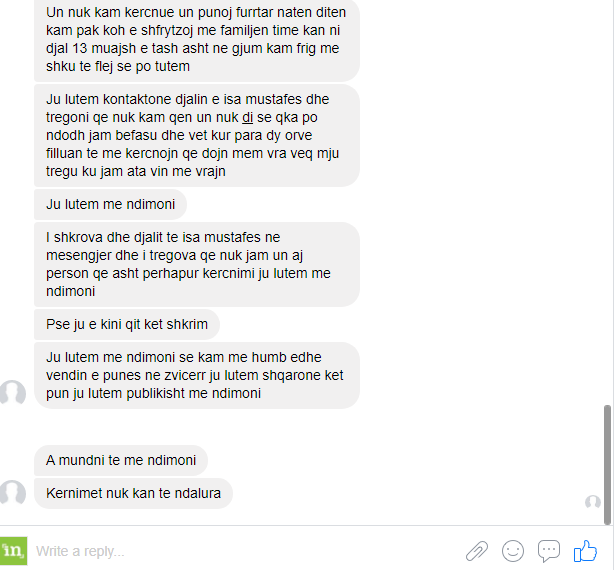Click the small seen-receipt avatar at right
Screen dimensions: 614x570
coord(592,501)
